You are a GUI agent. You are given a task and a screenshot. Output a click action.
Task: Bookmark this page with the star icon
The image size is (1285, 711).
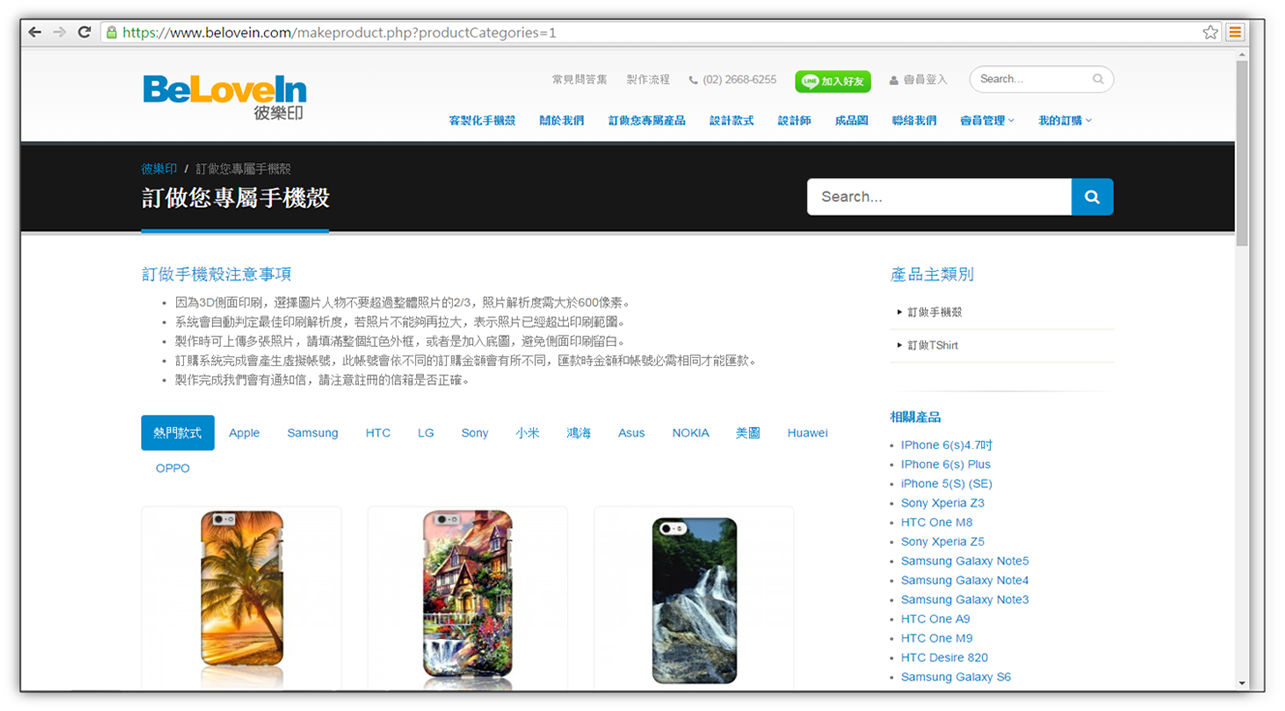pyautogui.click(x=1210, y=32)
